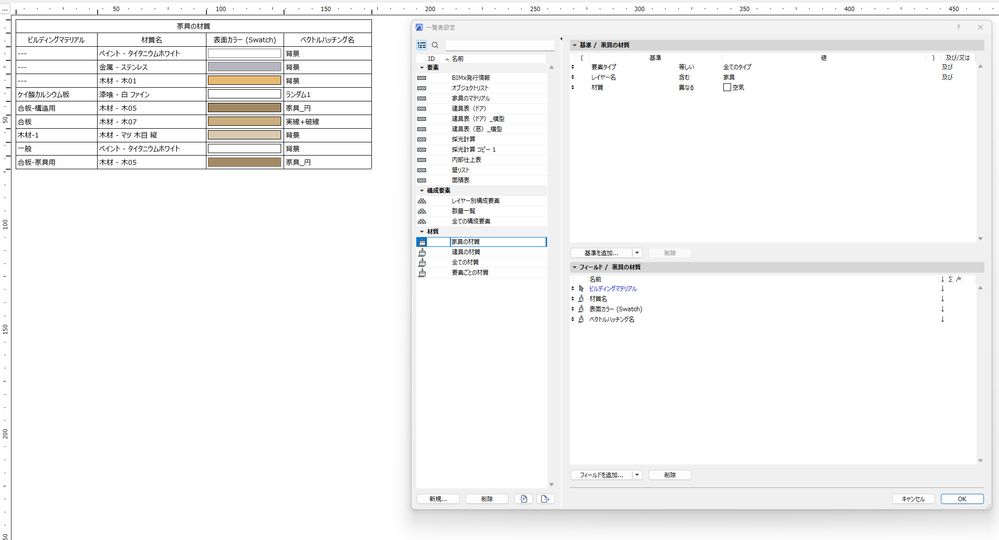Image resolution: width=999 pixels, height=540 pixels.
Task: Click the 漆喰 - 白 ファイン table cell
Action: [x=152, y=94]
